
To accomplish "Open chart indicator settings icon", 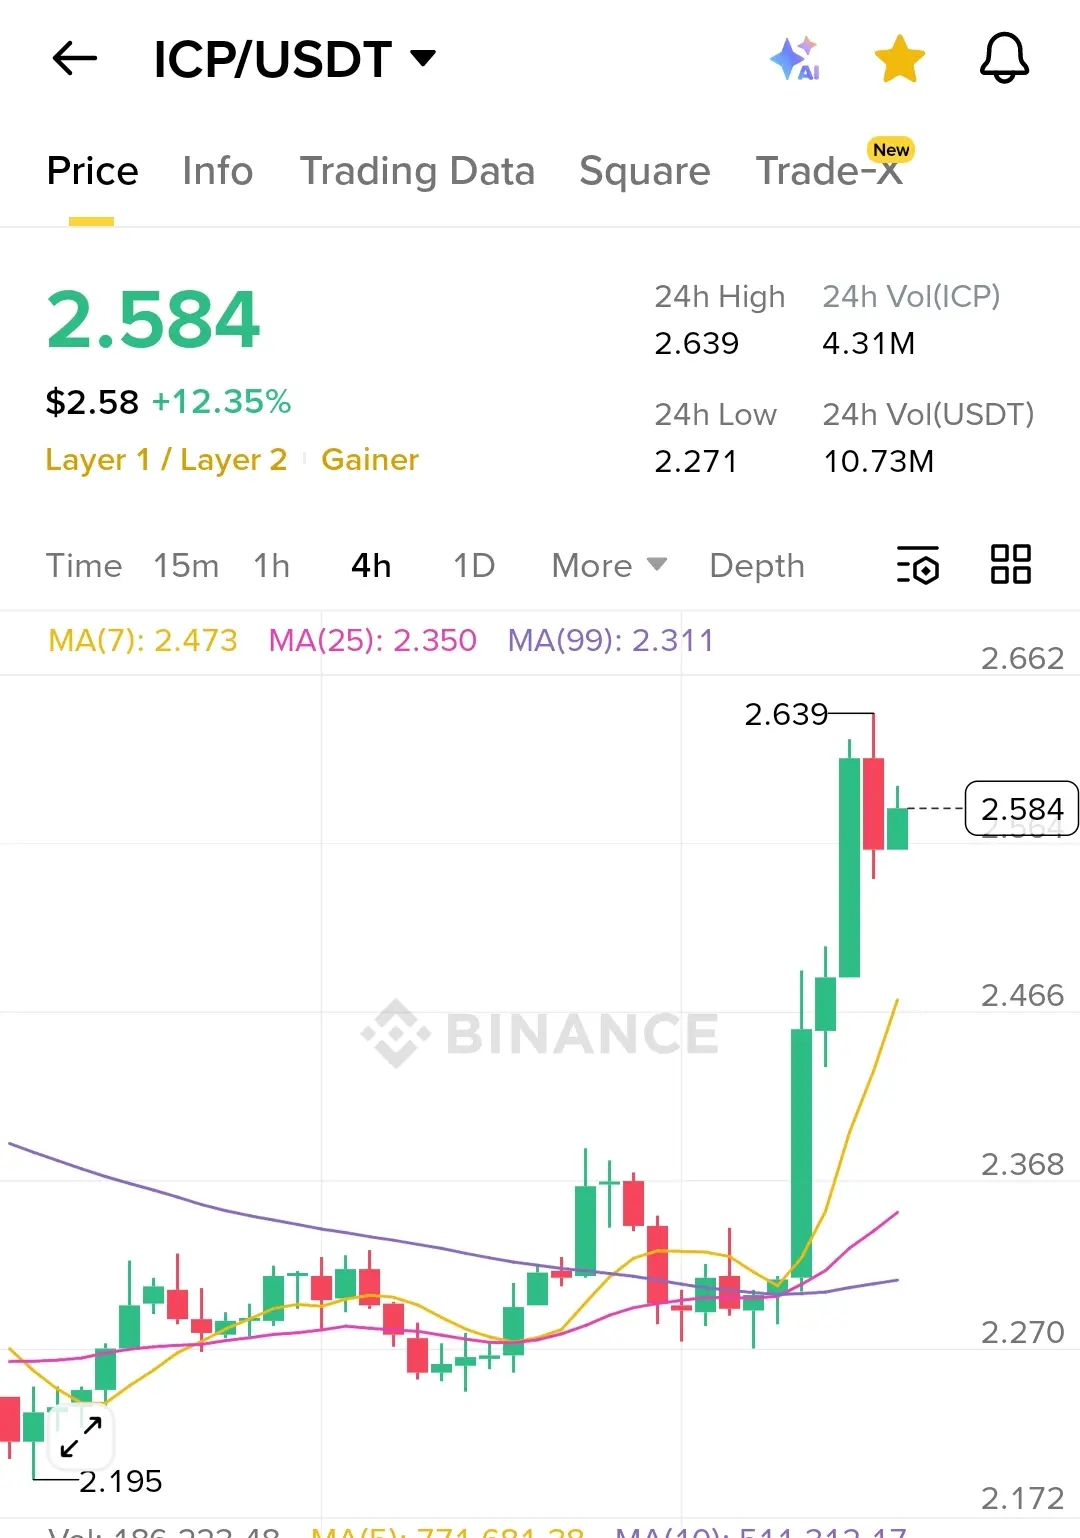I will click(918, 565).
